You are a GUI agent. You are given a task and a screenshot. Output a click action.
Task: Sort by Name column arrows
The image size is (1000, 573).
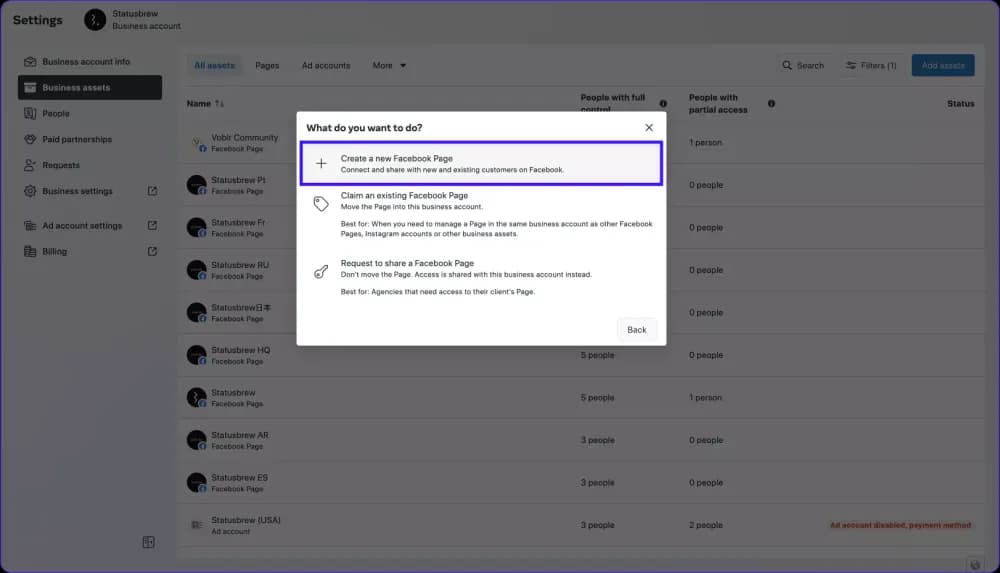point(220,104)
